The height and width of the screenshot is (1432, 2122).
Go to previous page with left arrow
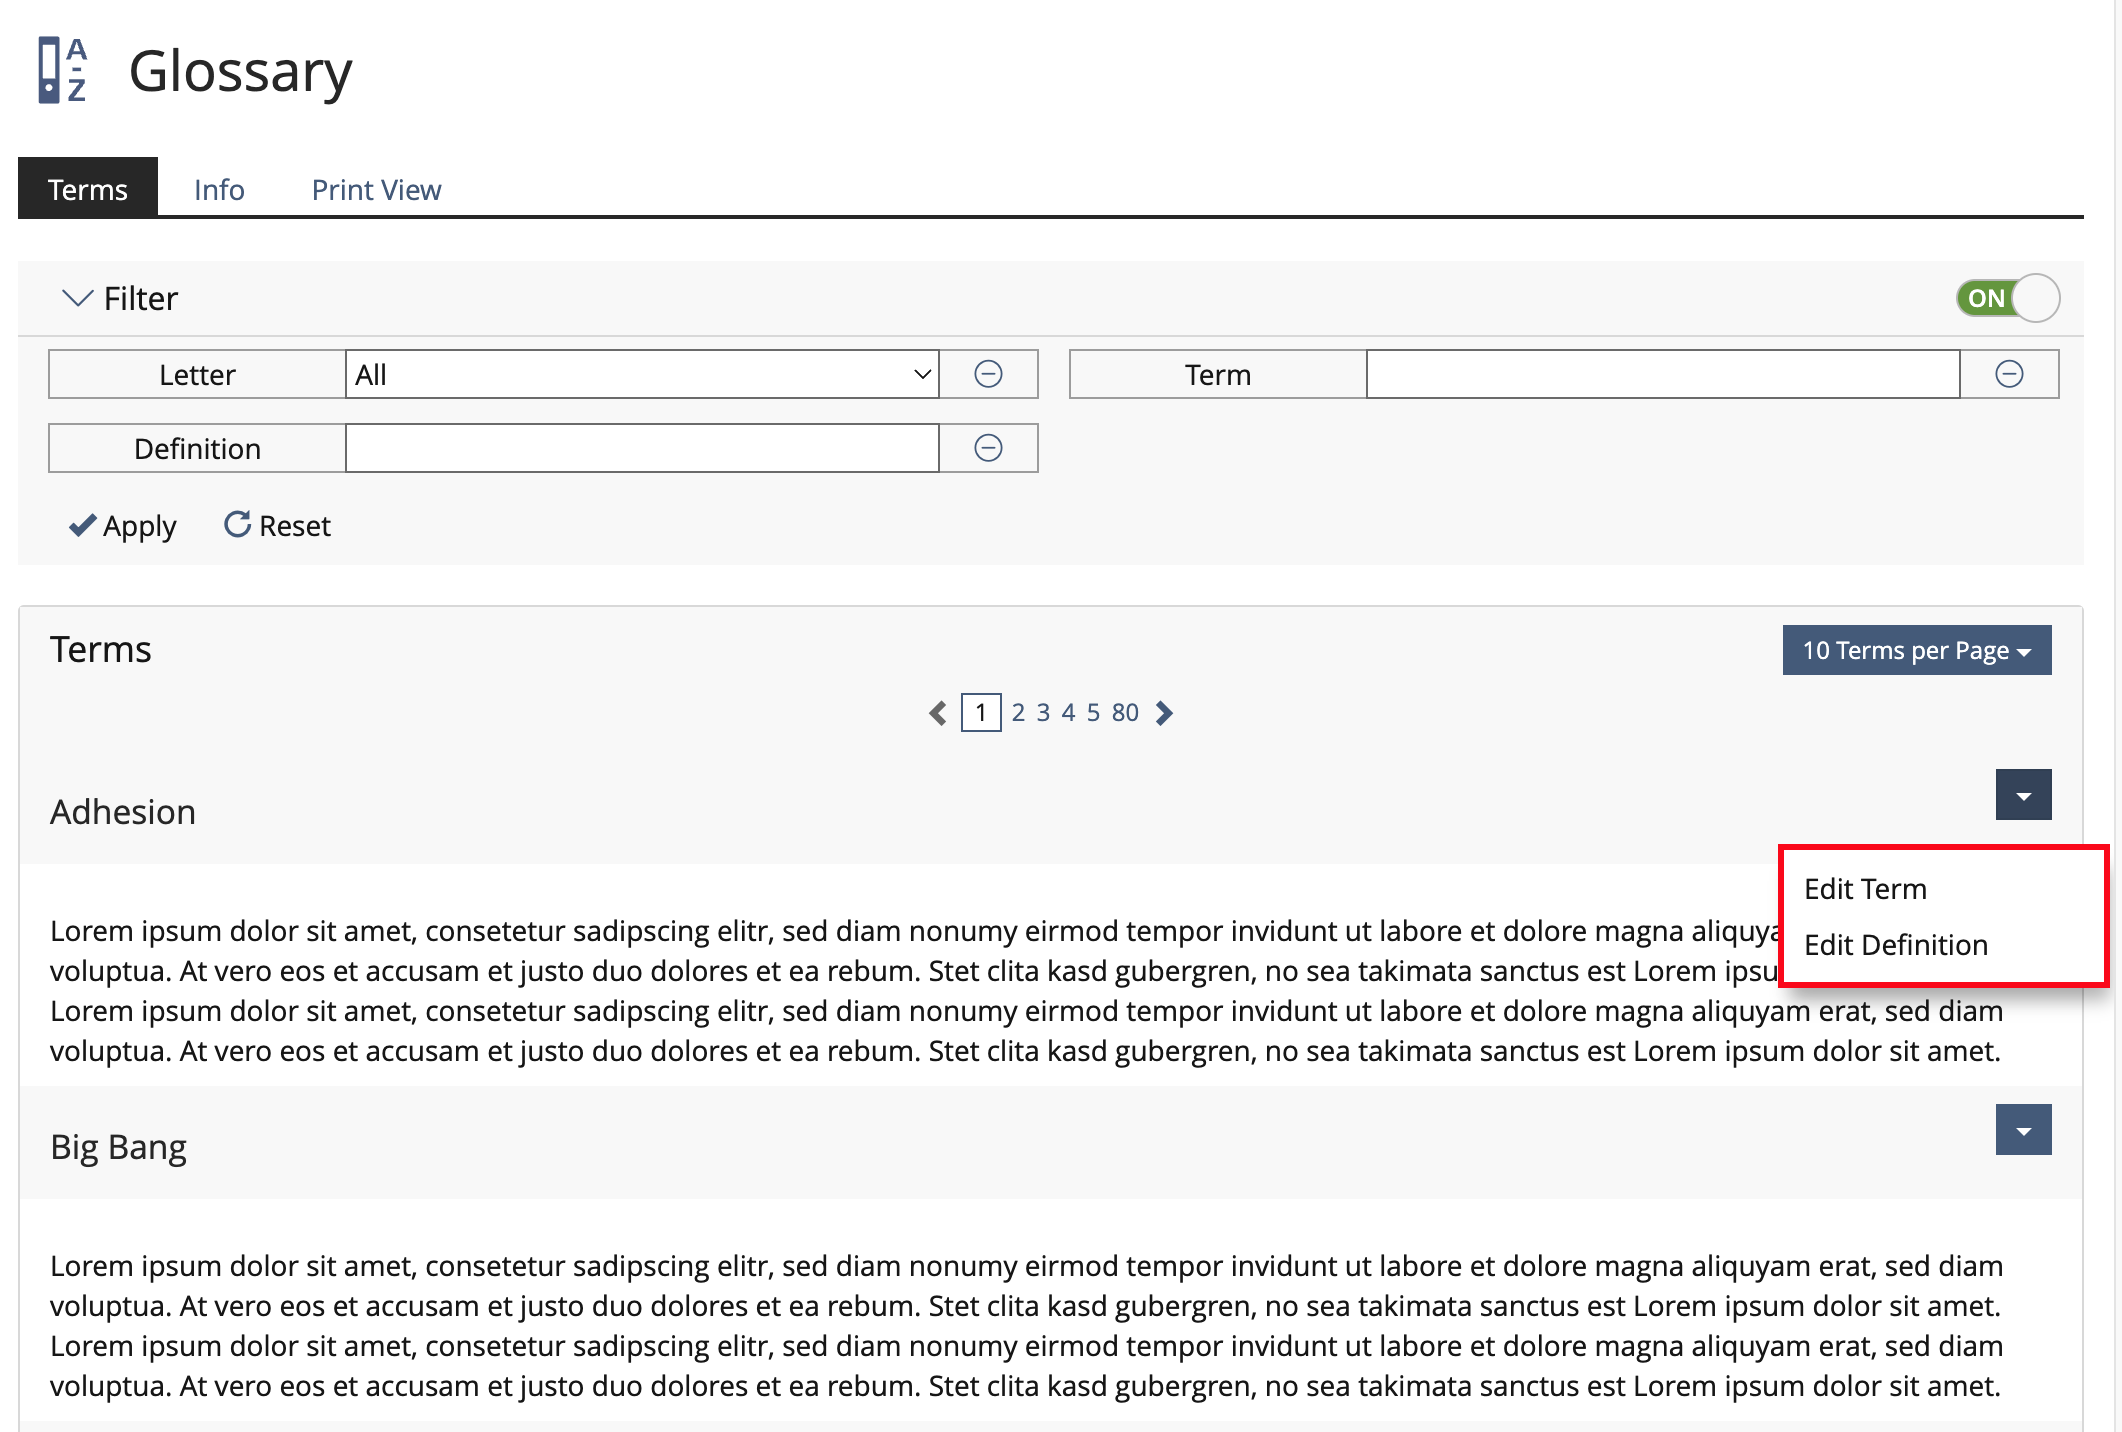click(937, 713)
